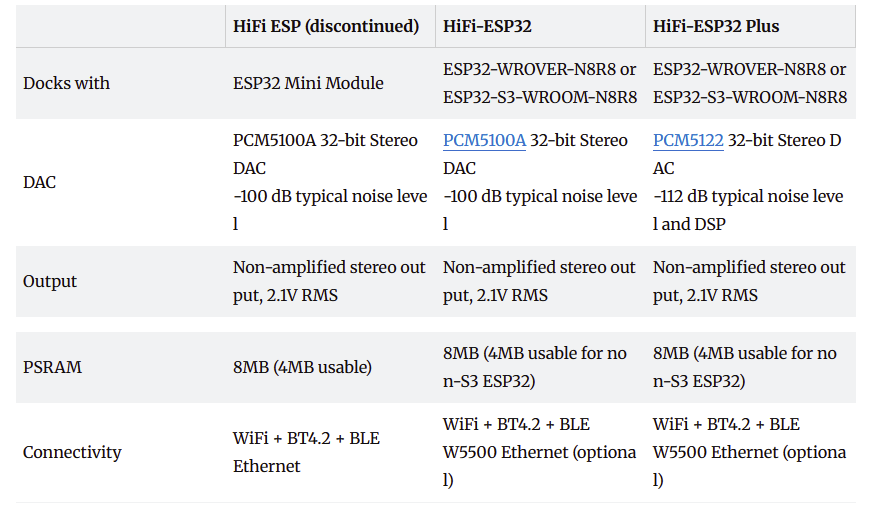Open the PCM5122 DAC link
Screen dimensions: 869x520
point(688,141)
